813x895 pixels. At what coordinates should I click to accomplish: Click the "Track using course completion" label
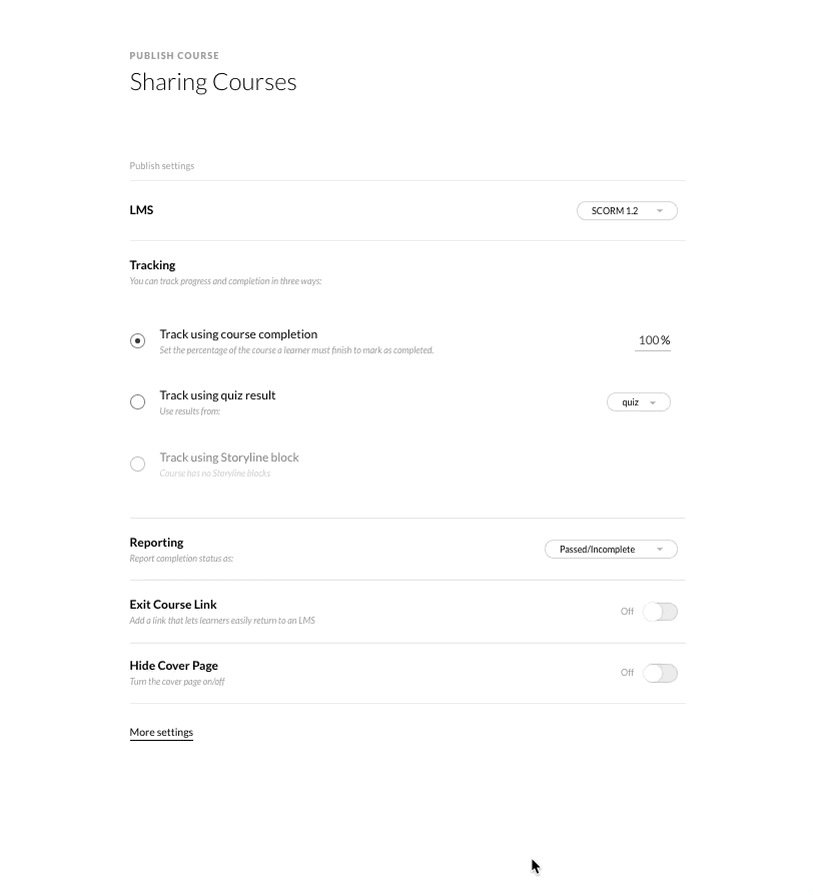point(238,334)
